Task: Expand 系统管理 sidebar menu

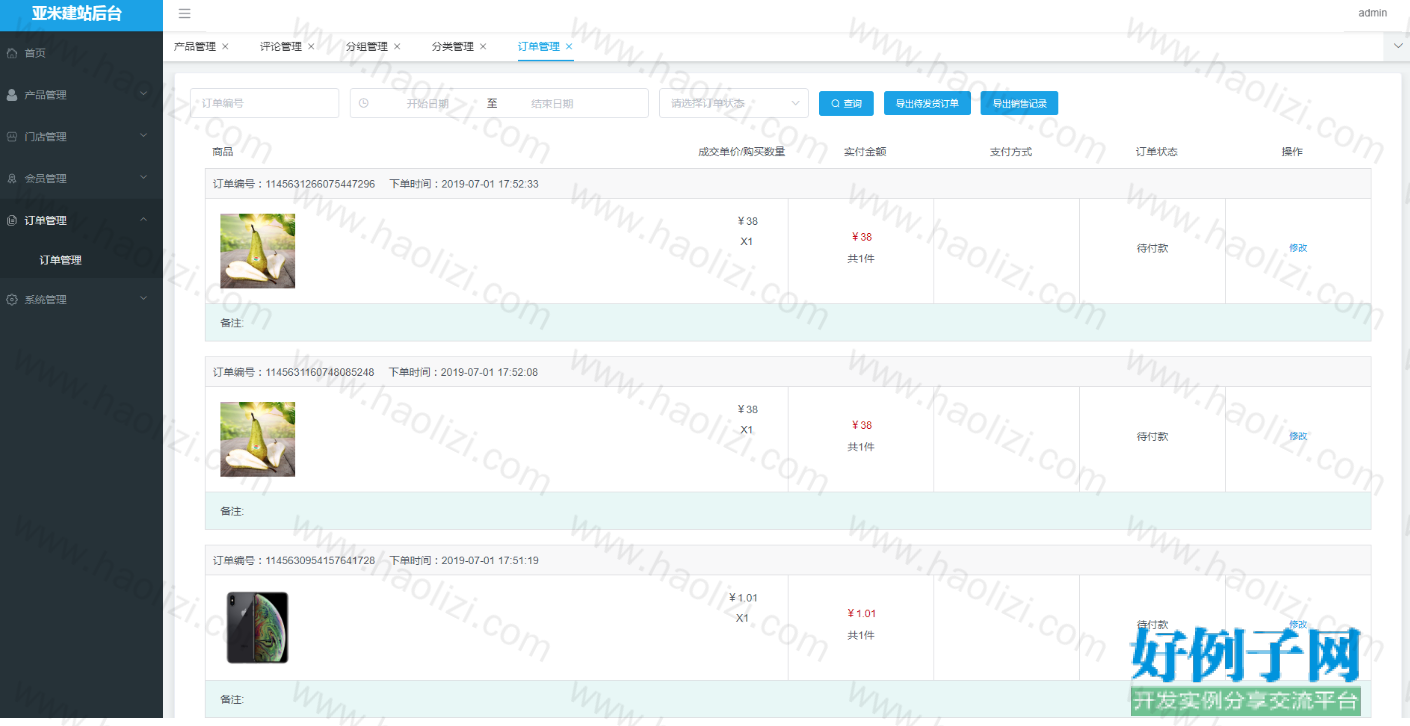Action: (81, 299)
